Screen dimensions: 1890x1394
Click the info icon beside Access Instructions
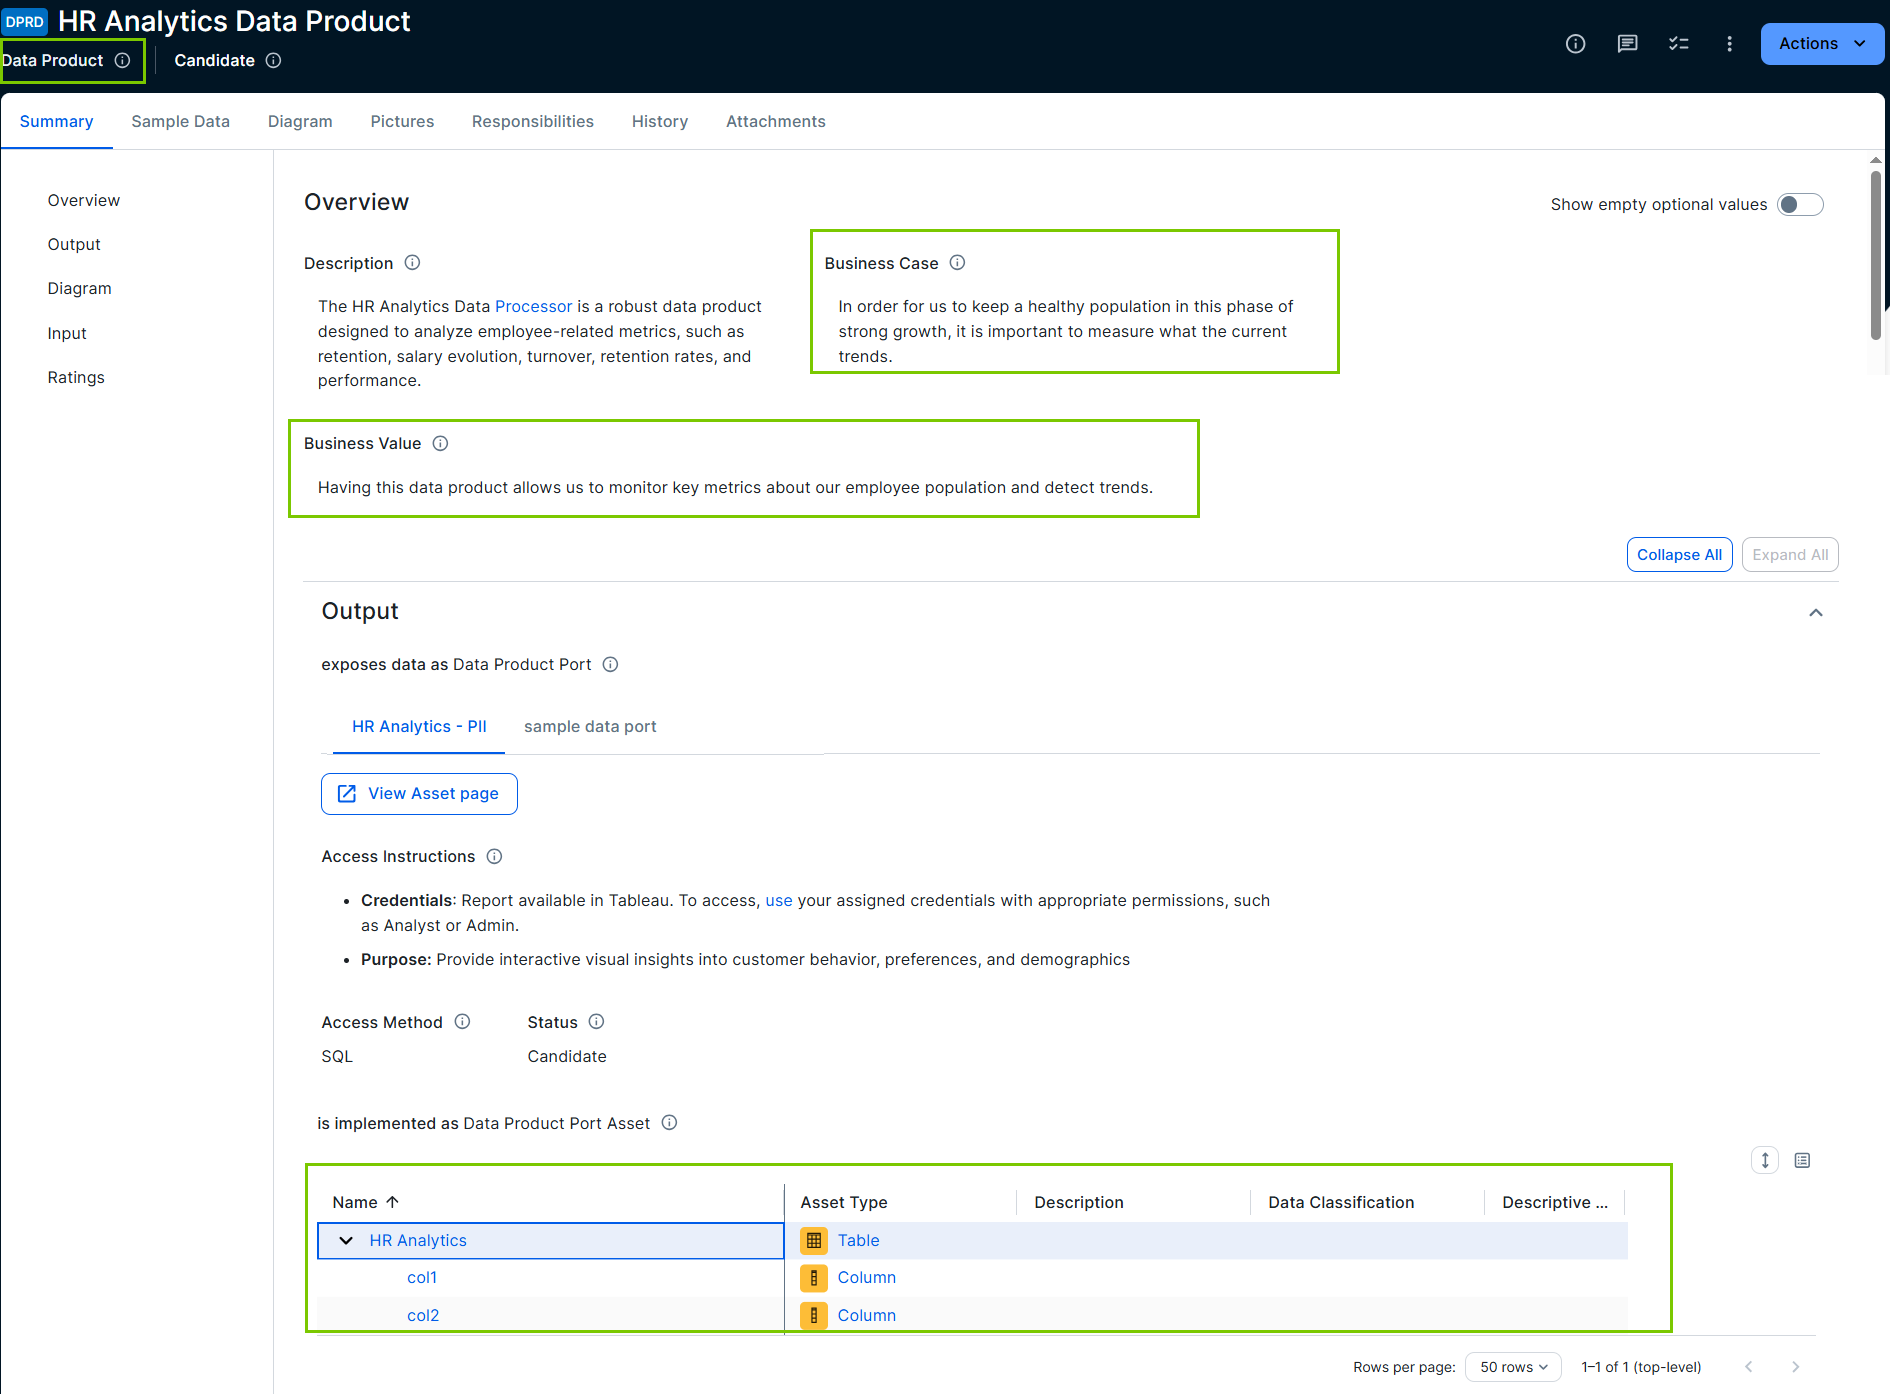[494, 856]
